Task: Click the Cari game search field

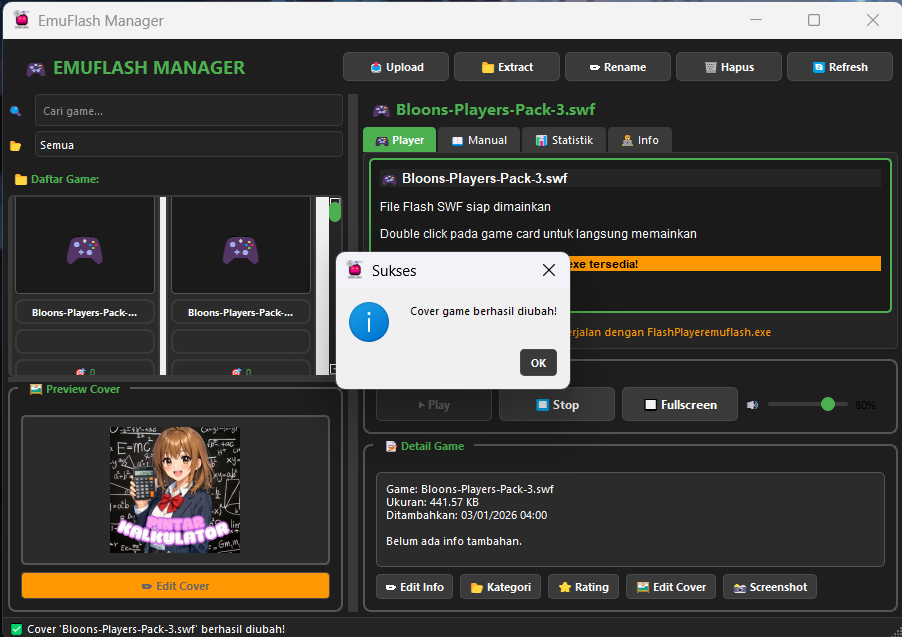Action: pos(189,110)
